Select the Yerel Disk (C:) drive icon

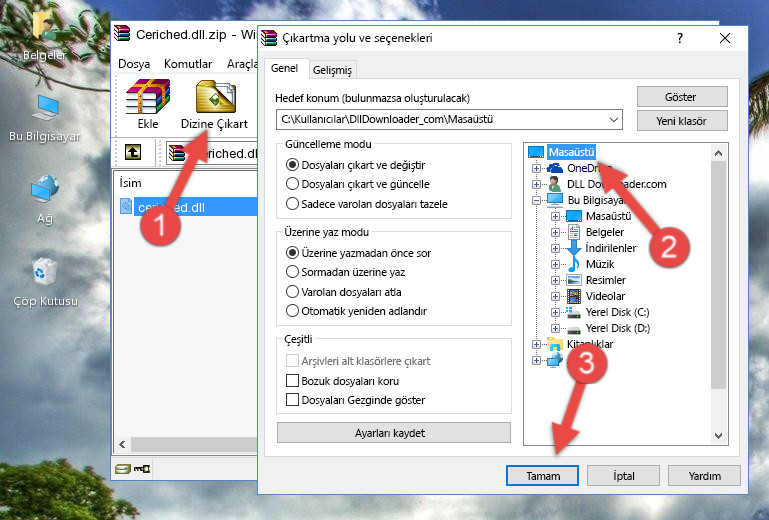pyautogui.click(x=573, y=312)
